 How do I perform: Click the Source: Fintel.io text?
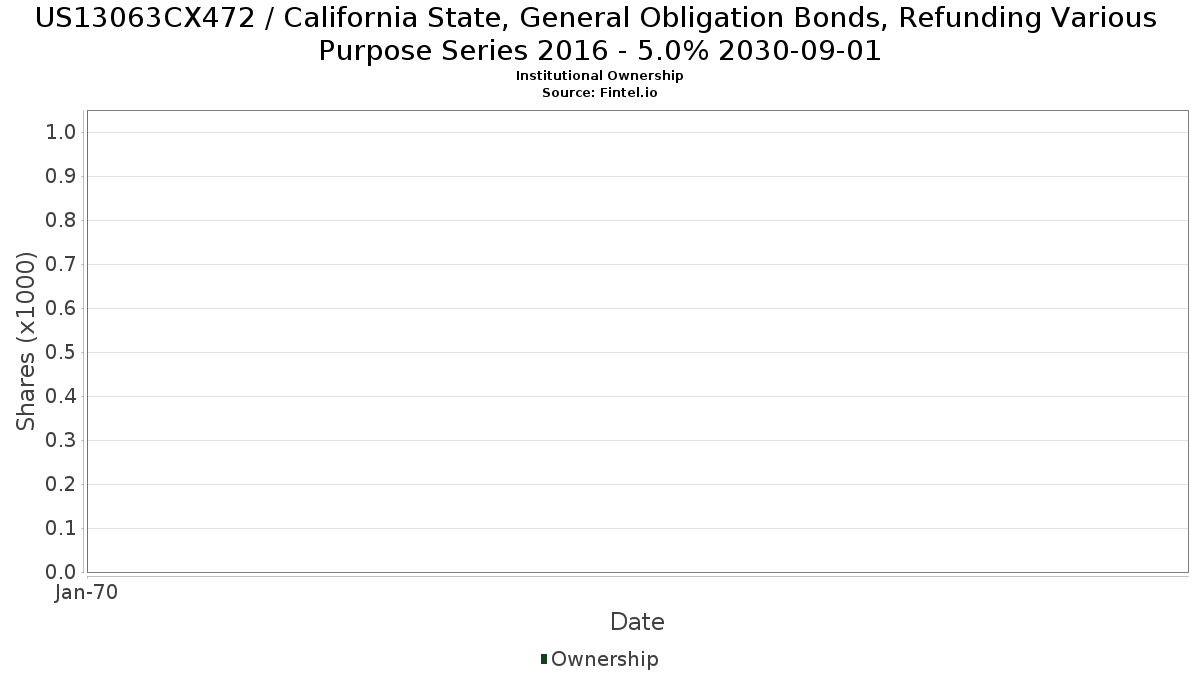599,92
